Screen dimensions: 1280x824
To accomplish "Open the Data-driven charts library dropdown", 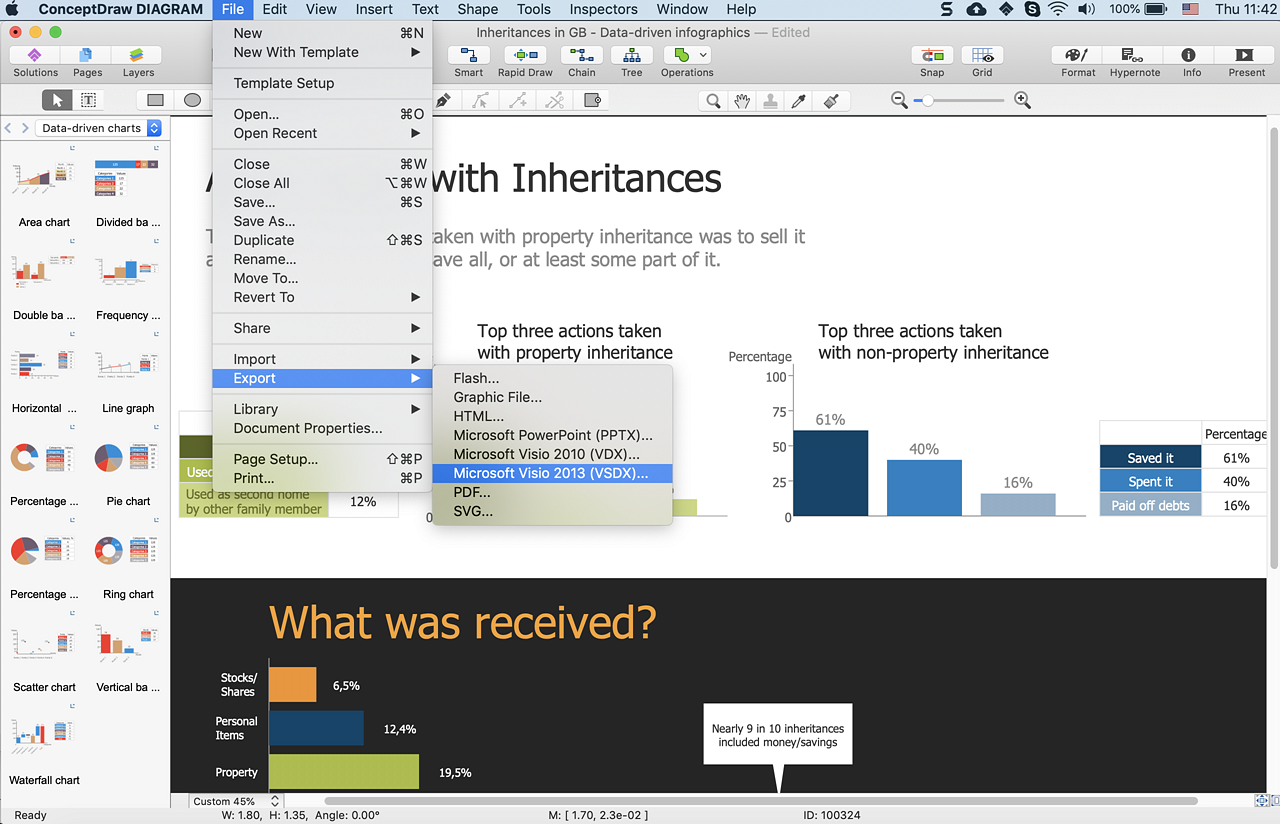I will tap(98, 128).
